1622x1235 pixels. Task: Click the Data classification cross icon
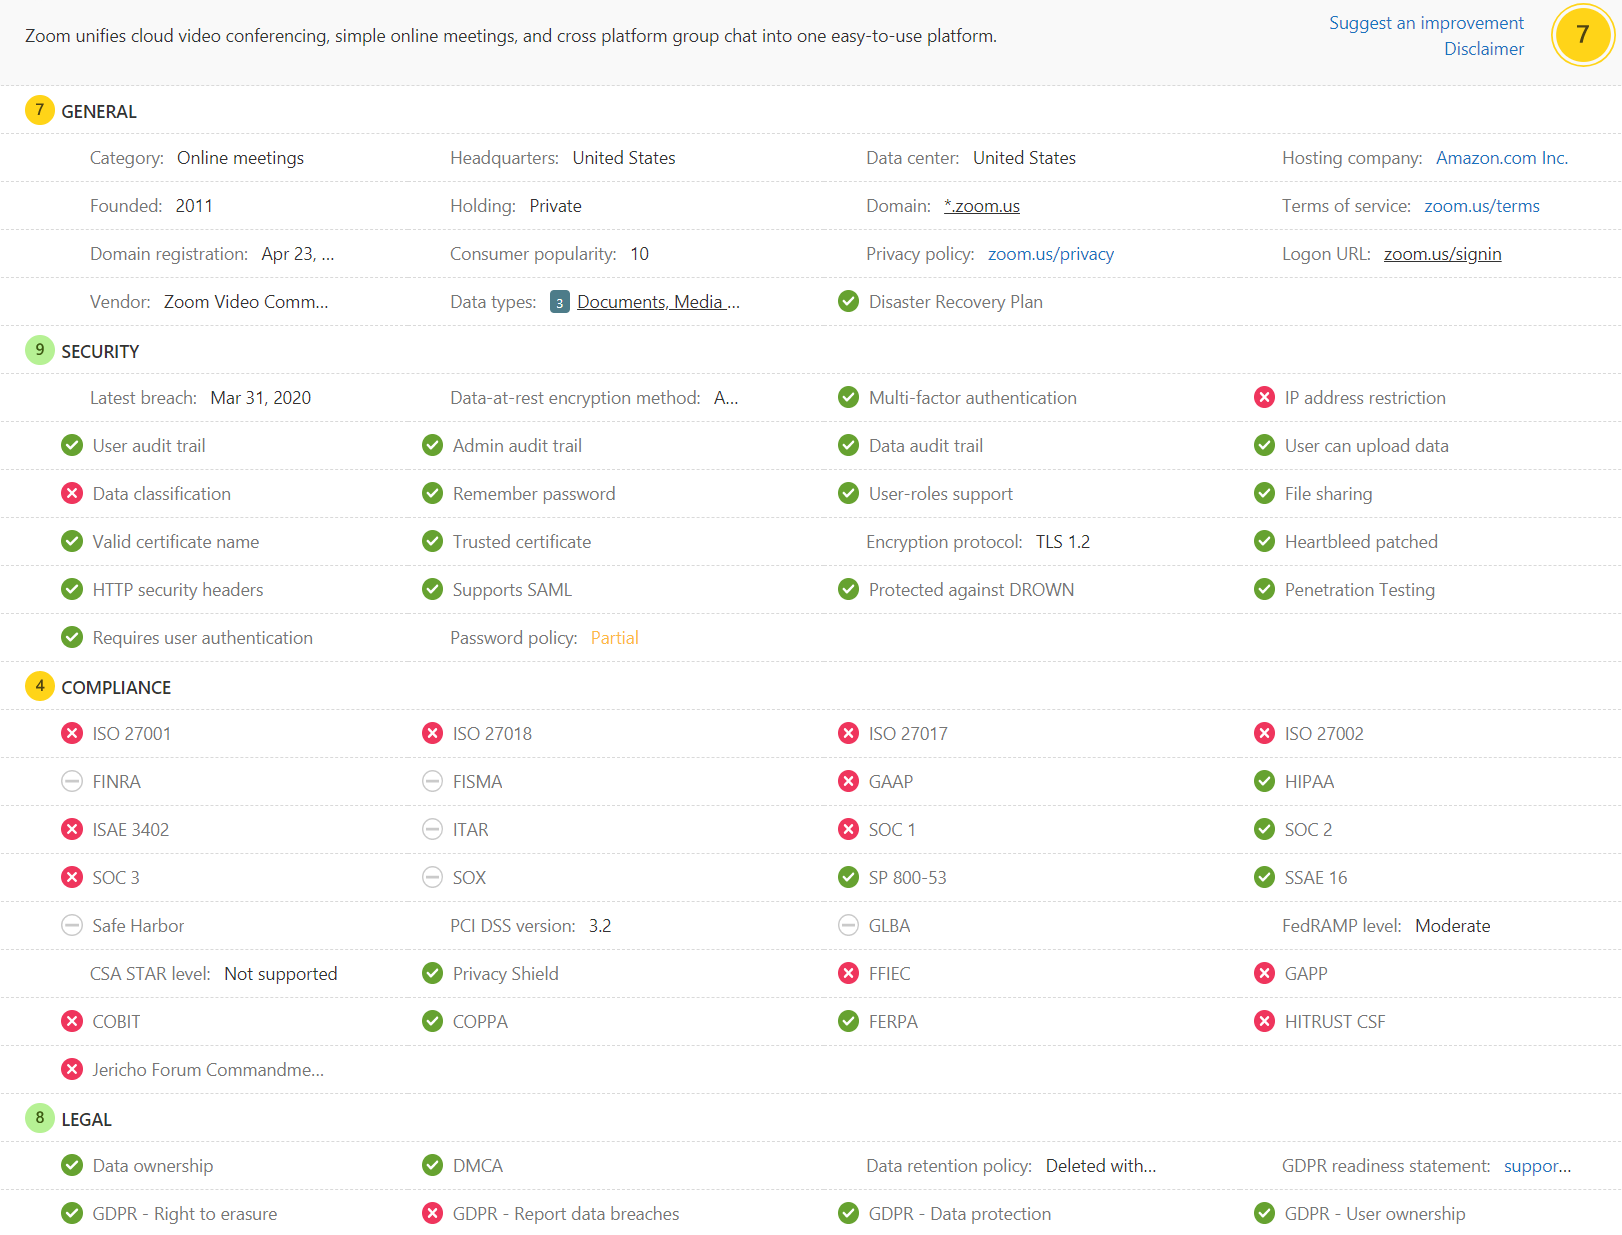(72, 493)
